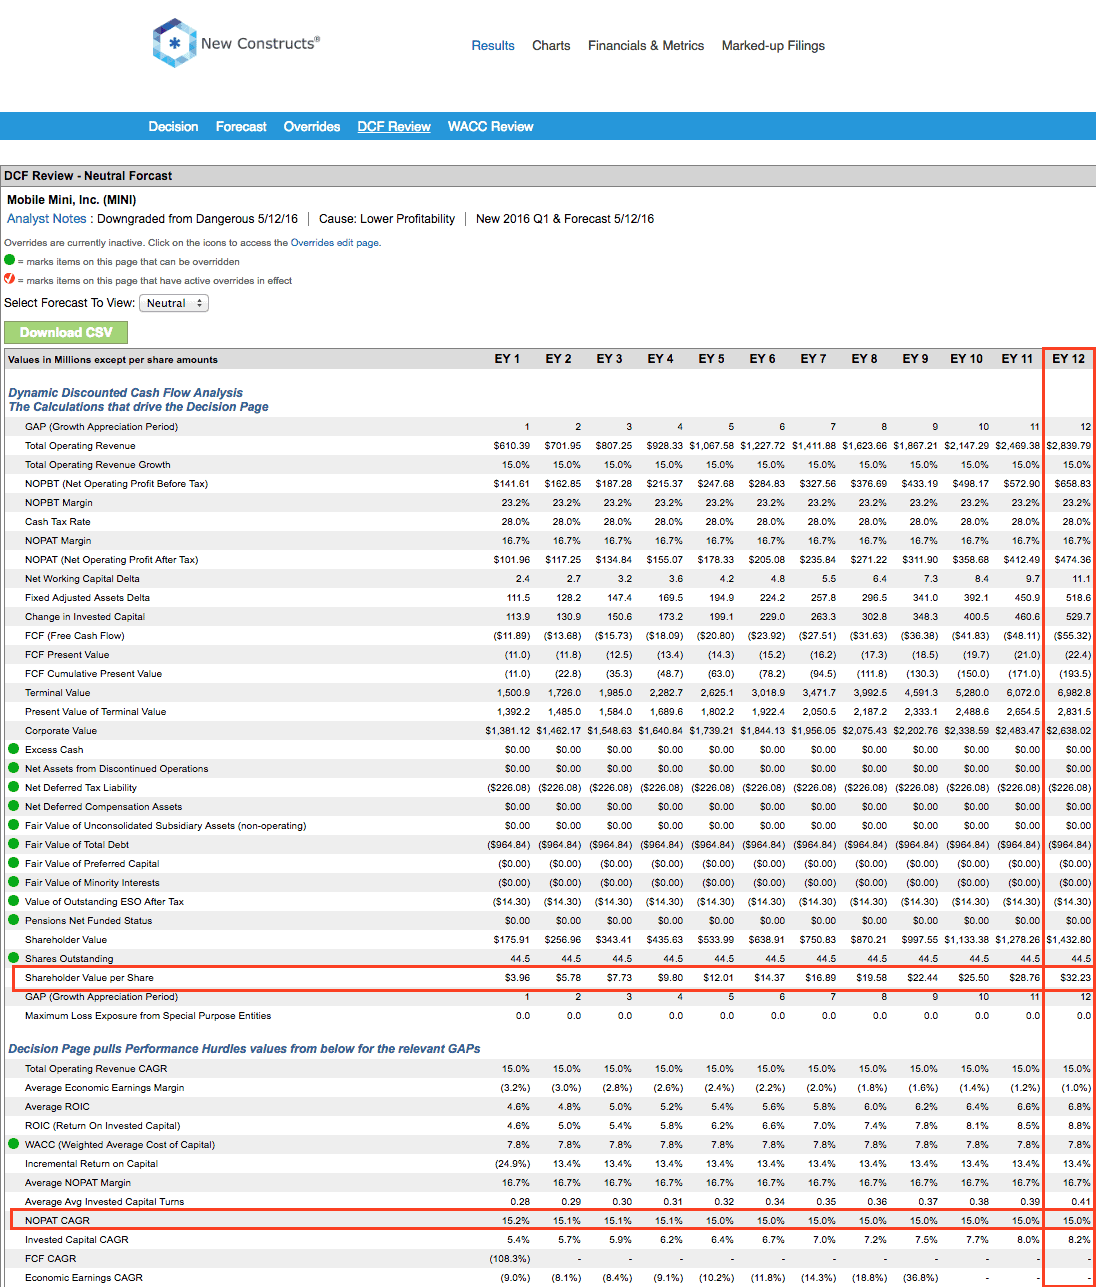Select the Shareholder Value per Share label
Screen dimensions: 1096x1287
pos(89,978)
